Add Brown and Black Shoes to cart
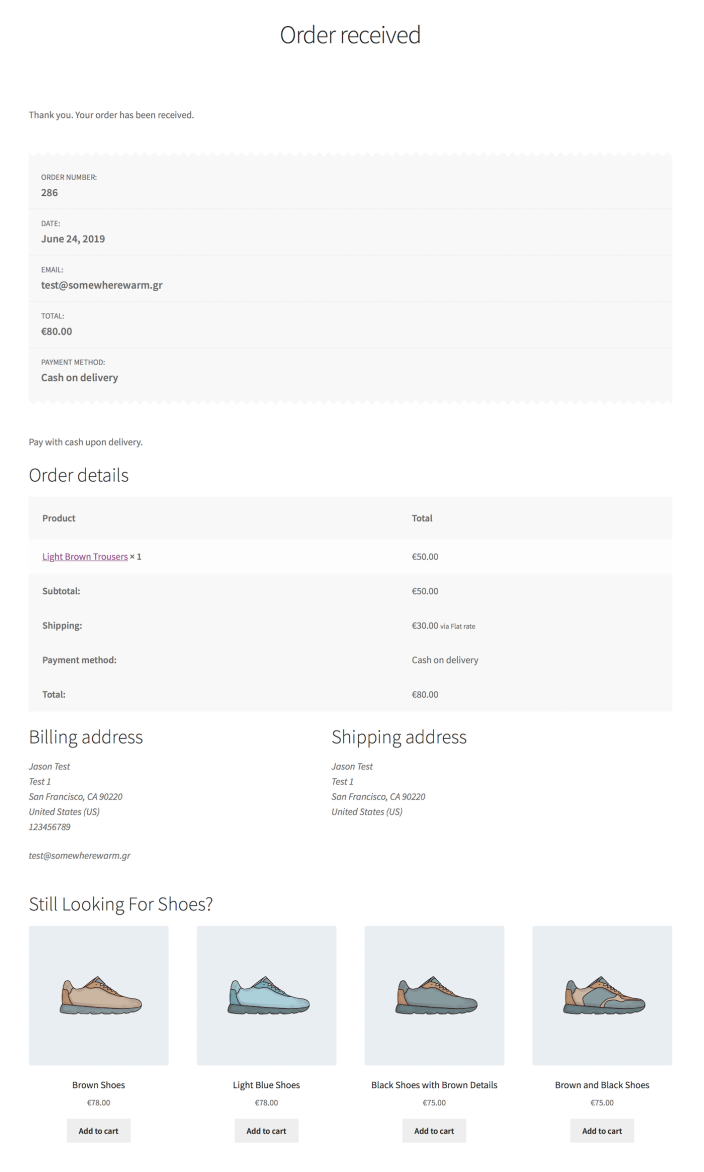 pyautogui.click(x=602, y=1131)
